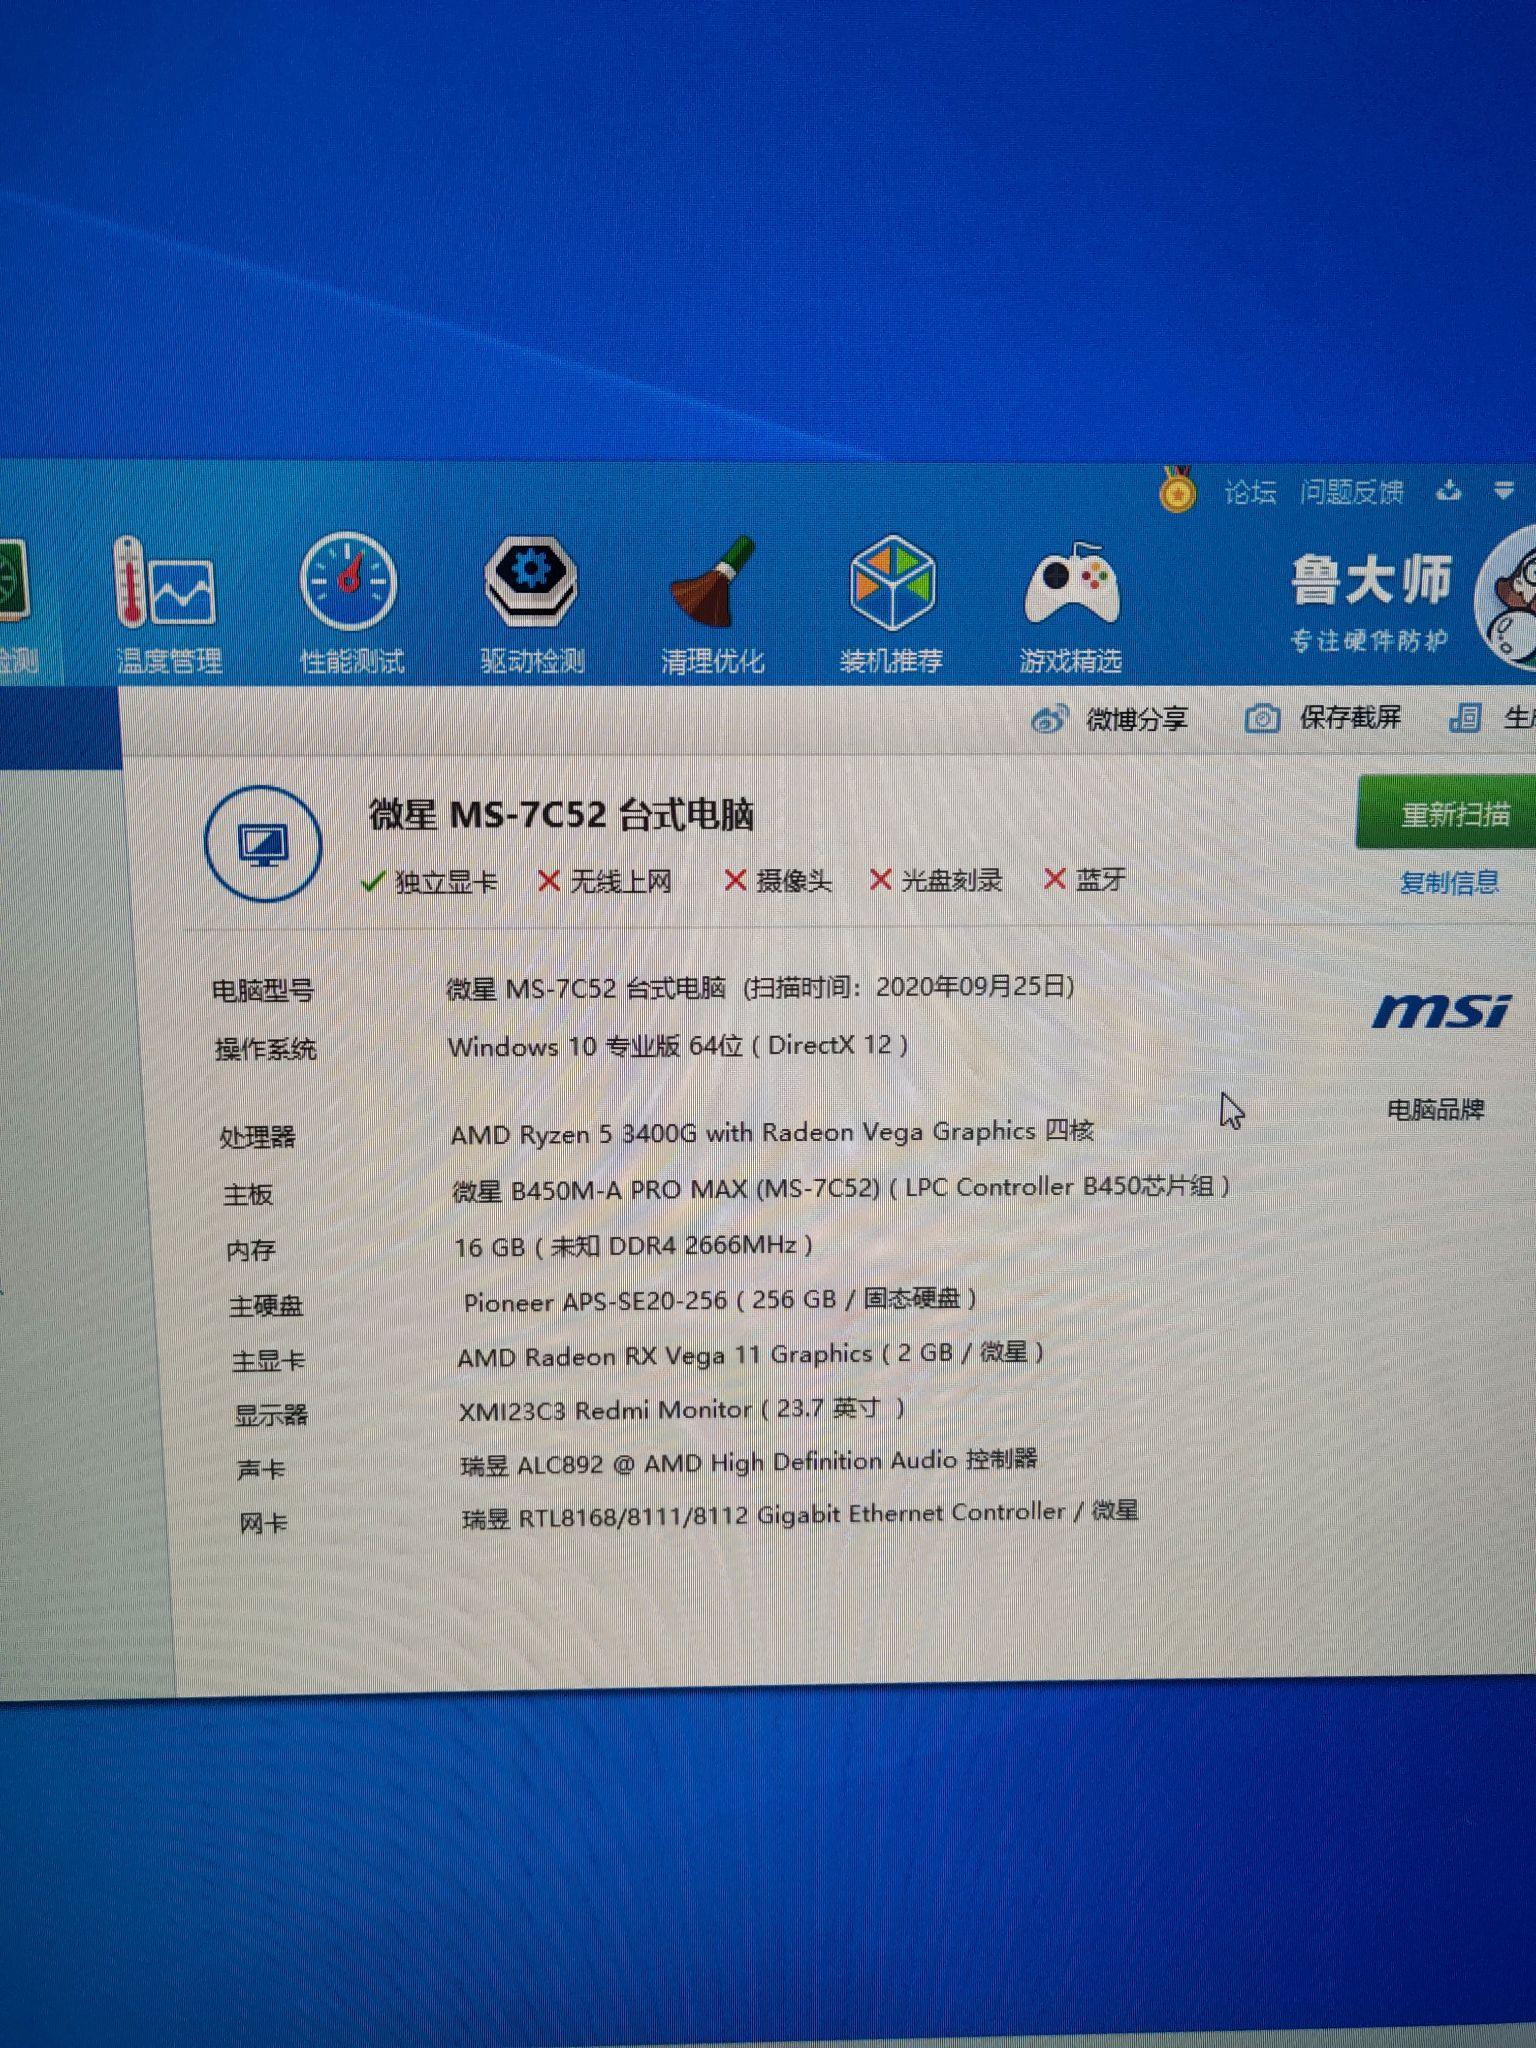Image resolution: width=1536 pixels, height=2048 pixels.
Task: Click the 微博分享 Weibo share button
Action: pos(1110,719)
